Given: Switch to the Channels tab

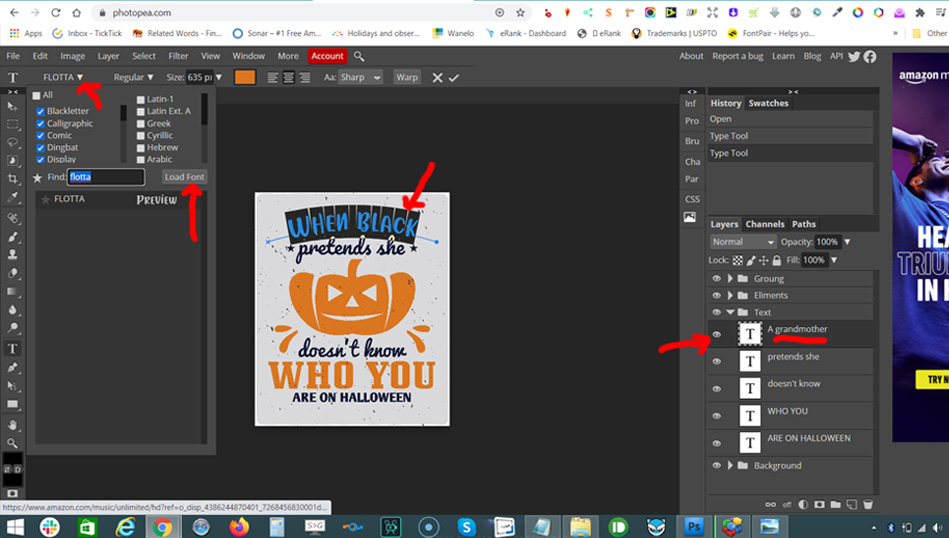Looking at the screenshot, I should pos(764,224).
